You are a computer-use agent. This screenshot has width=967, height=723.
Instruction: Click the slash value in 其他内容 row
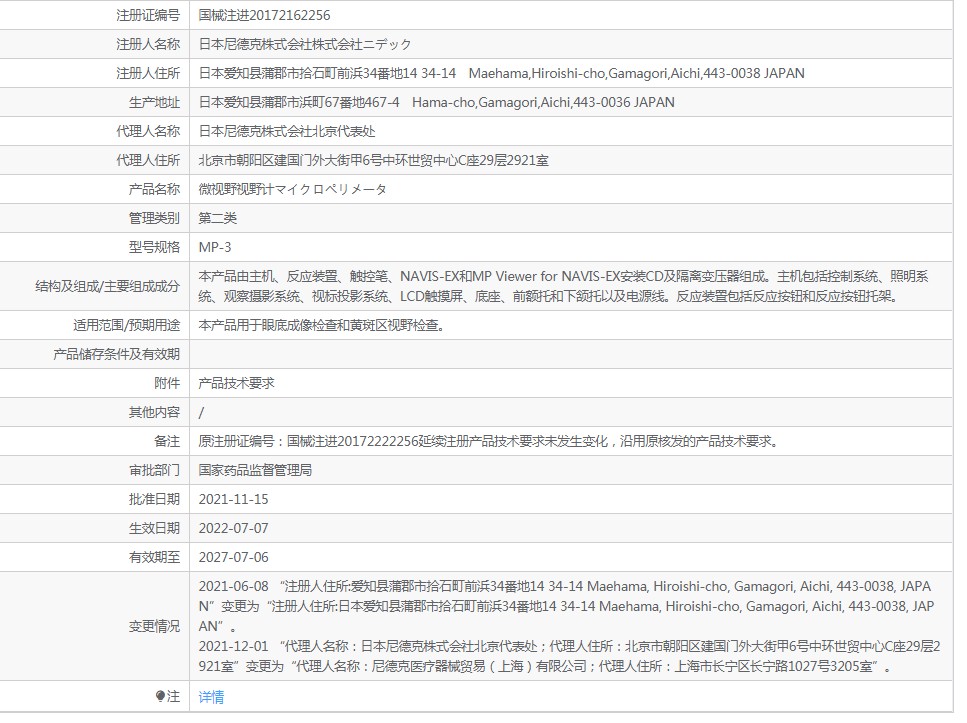click(x=201, y=412)
